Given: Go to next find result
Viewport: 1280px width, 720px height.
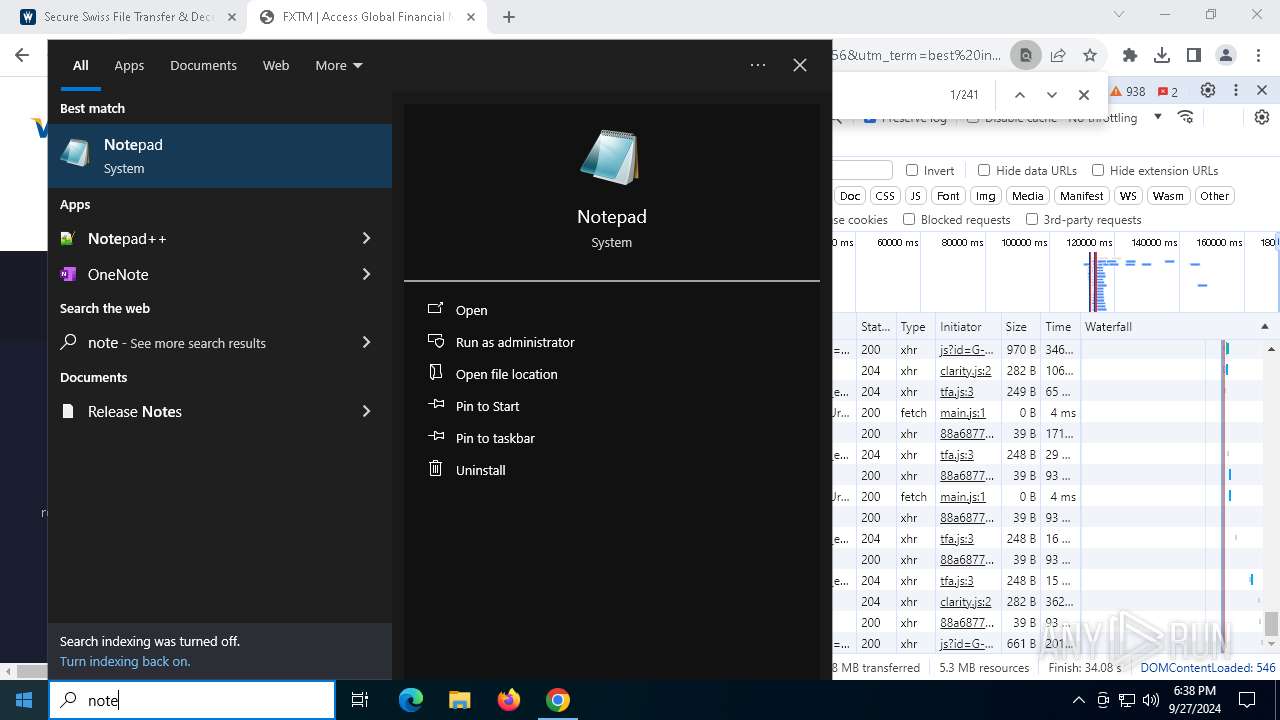Looking at the screenshot, I should click(x=1051, y=95).
